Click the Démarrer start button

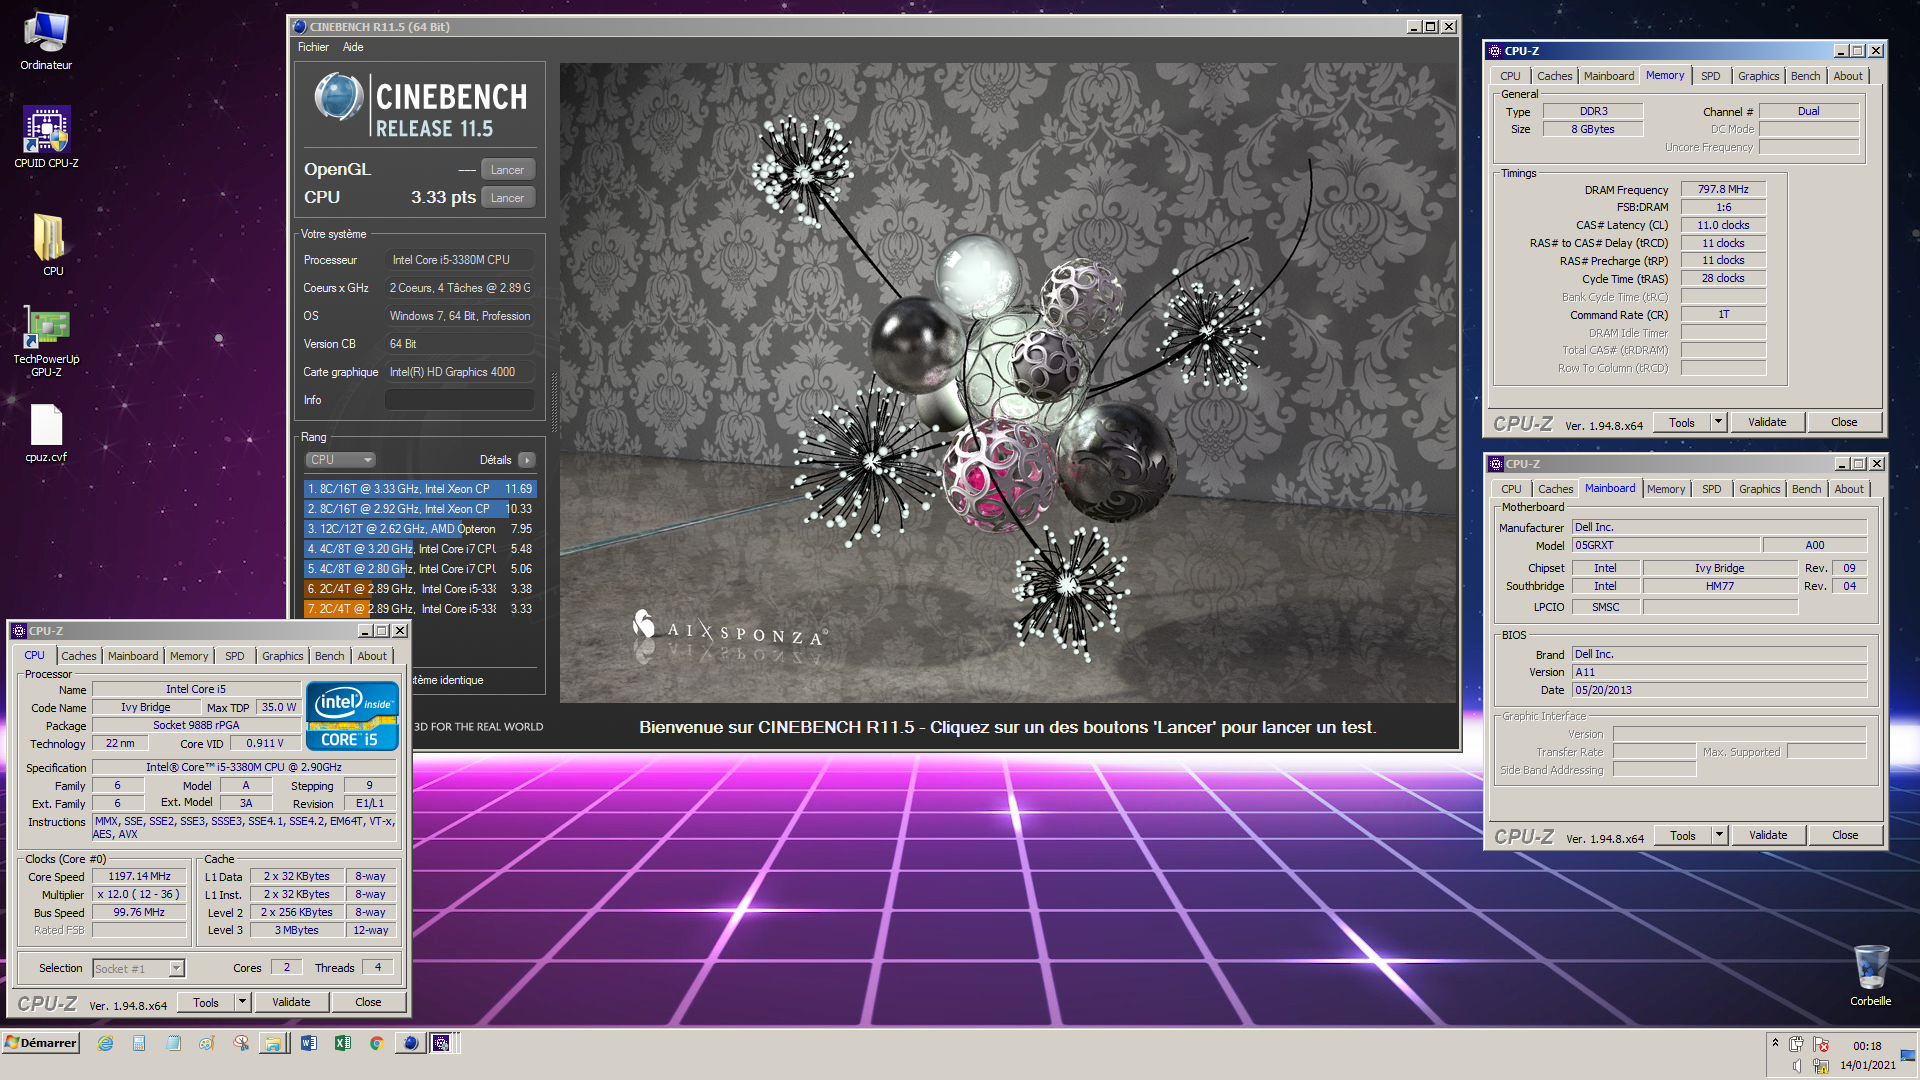click(41, 1043)
